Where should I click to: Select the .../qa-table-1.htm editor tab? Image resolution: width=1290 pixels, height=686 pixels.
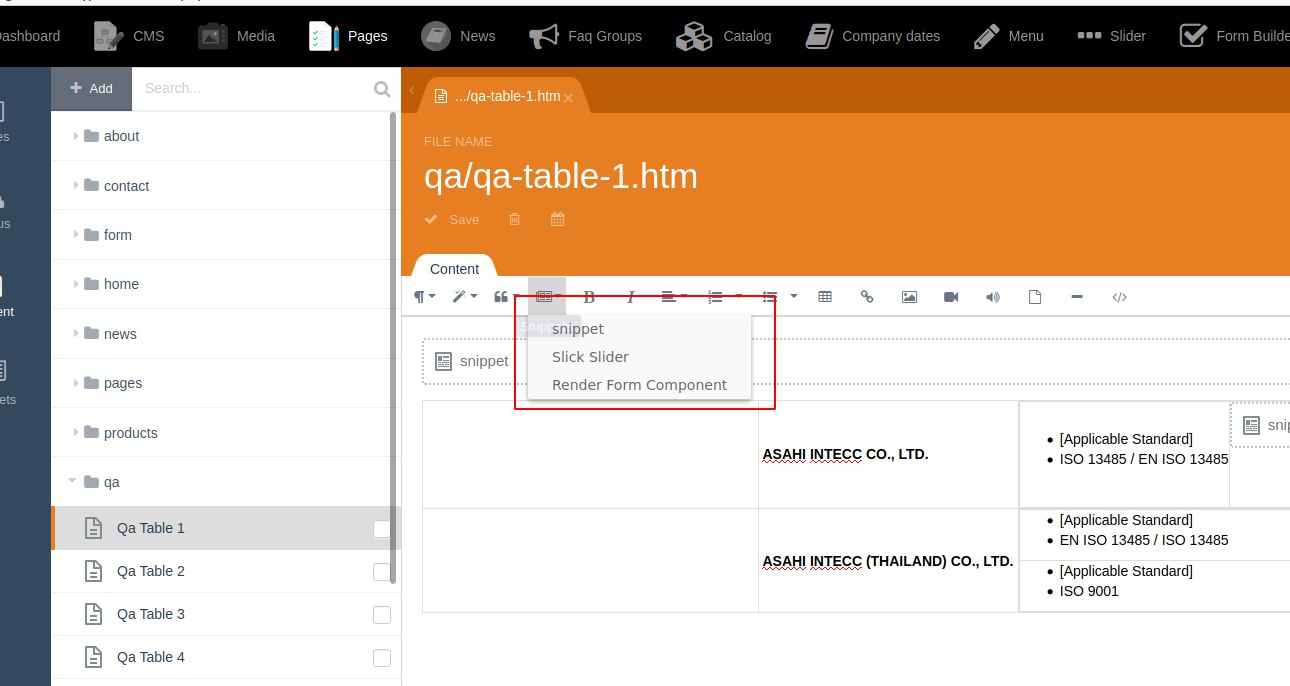[503, 96]
